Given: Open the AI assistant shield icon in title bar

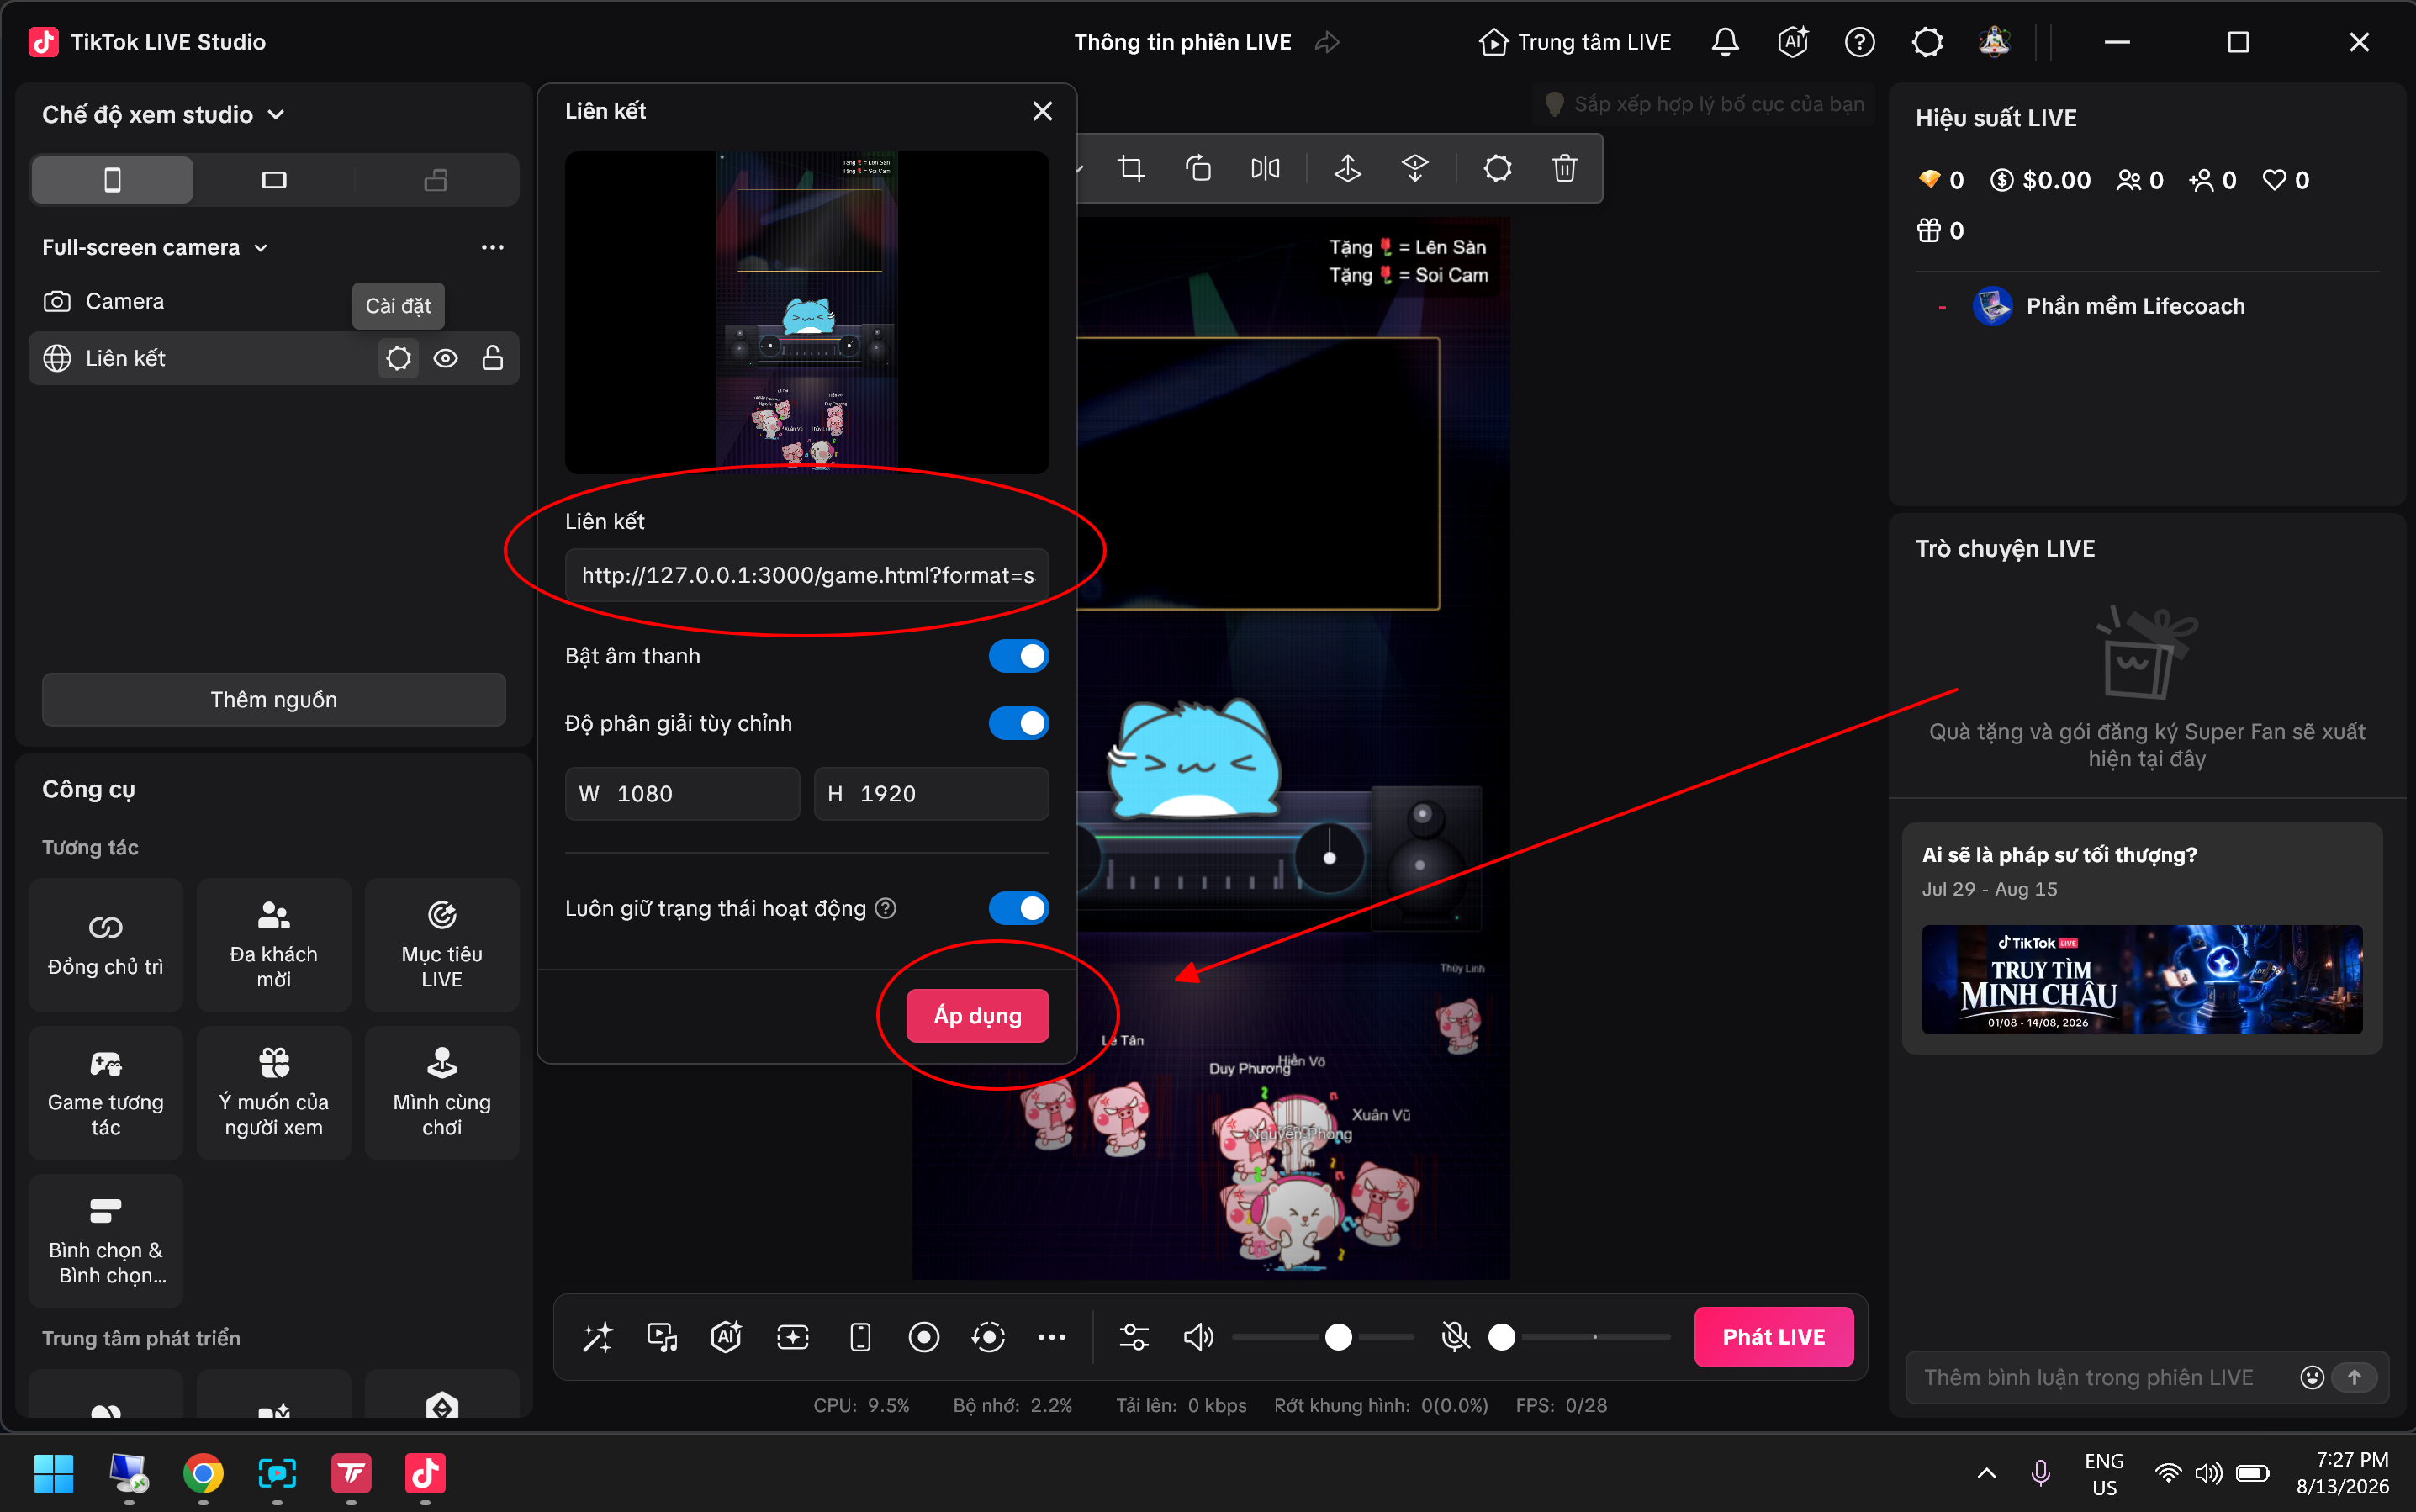Looking at the screenshot, I should click(x=1792, y=42).
